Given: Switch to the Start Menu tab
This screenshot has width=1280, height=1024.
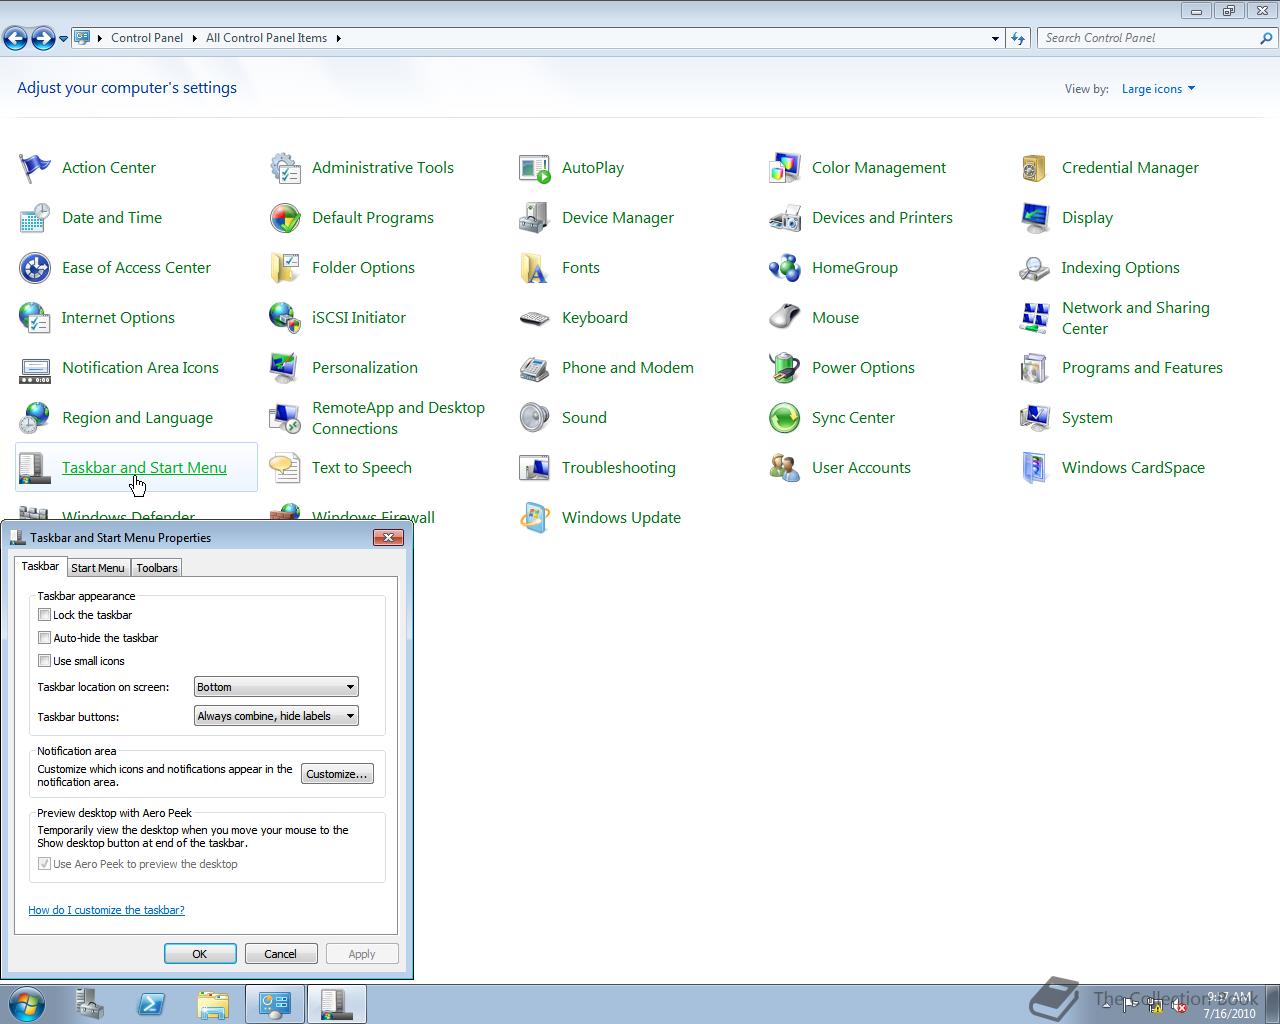Looking at the screenshot, I should (98, 567).
